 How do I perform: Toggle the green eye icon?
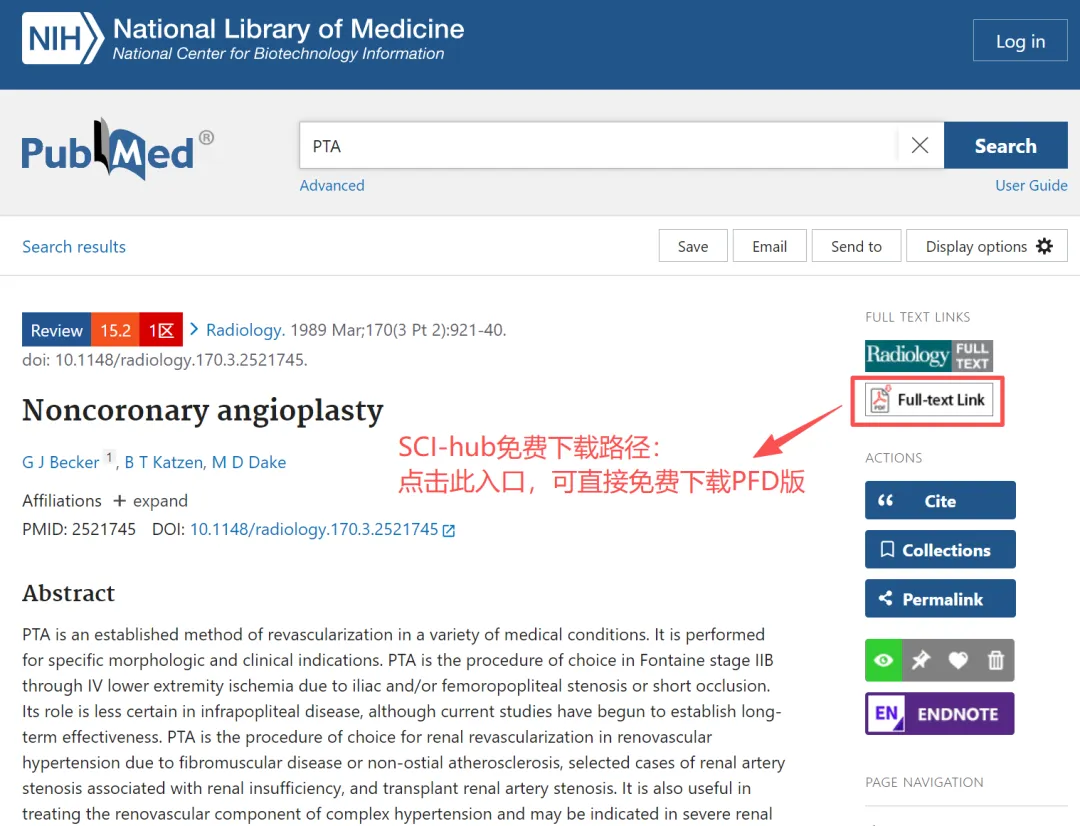coord(884,660)
